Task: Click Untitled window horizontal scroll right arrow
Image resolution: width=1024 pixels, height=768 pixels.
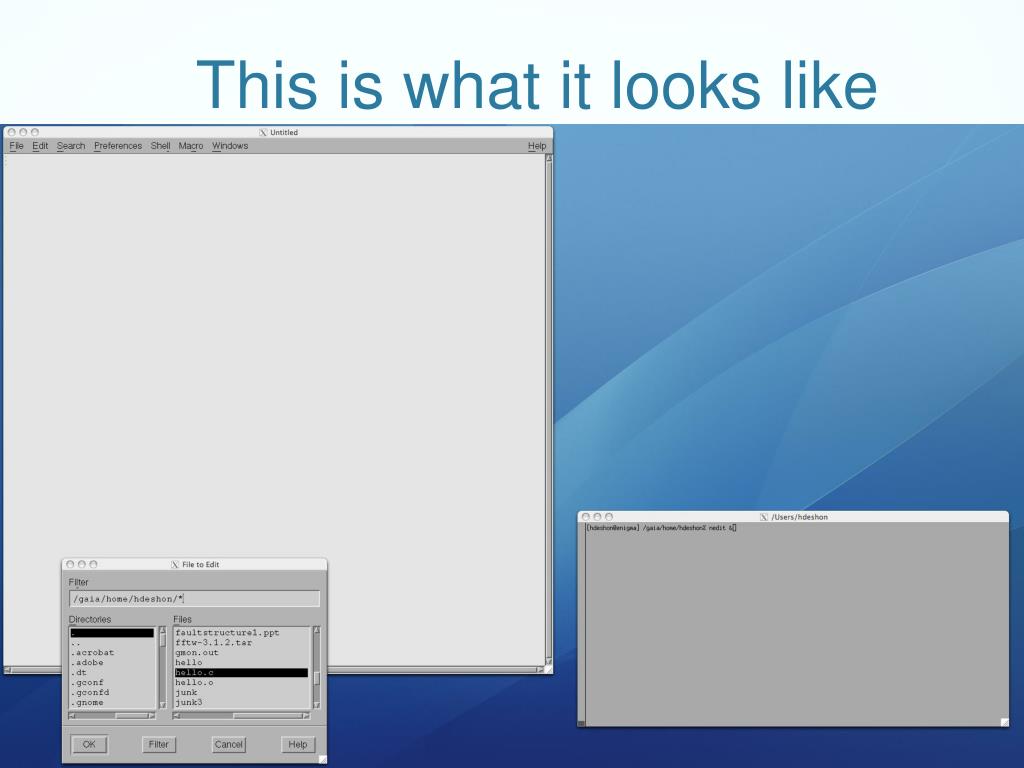Action: [x=540, y=669]
